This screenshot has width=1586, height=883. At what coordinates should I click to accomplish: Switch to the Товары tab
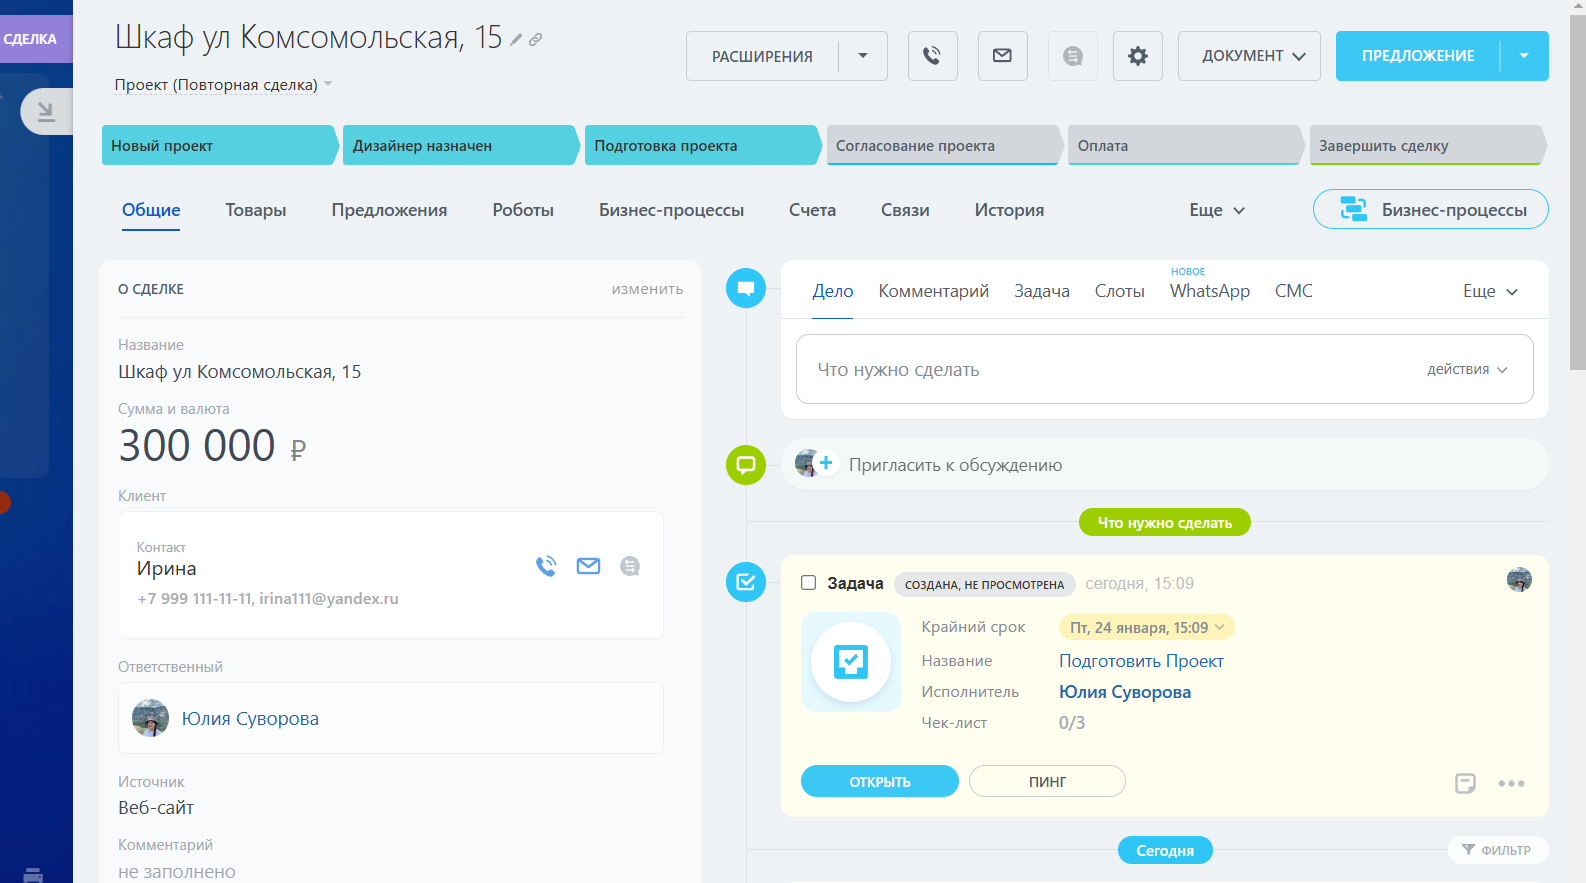coord(256,210)
